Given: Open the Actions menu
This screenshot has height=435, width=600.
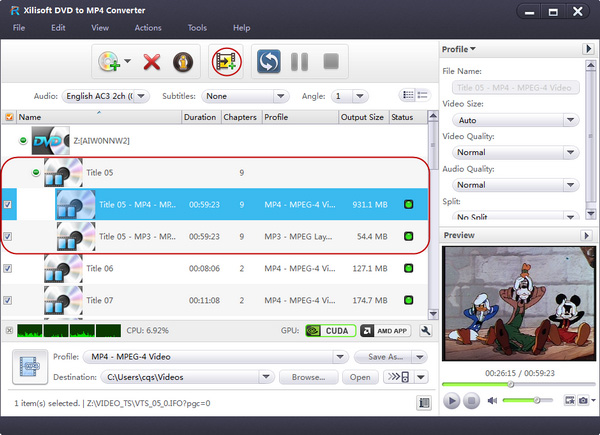Looking at the screenshot, I should [148, 28].
